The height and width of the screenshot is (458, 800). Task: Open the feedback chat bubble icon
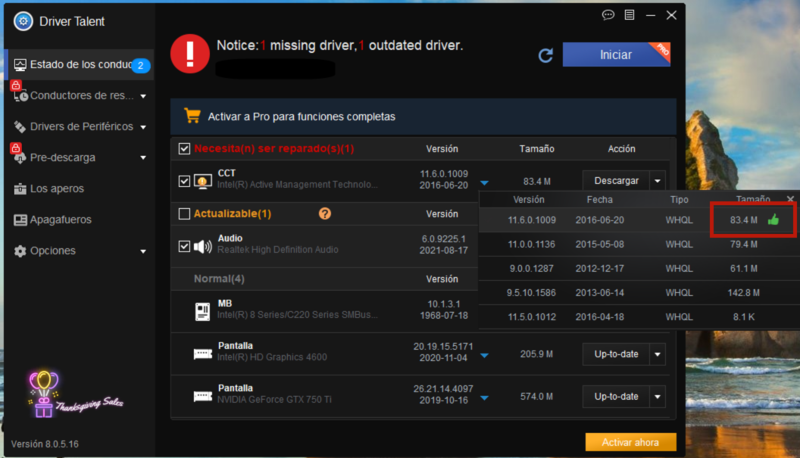tap(608, 15)
